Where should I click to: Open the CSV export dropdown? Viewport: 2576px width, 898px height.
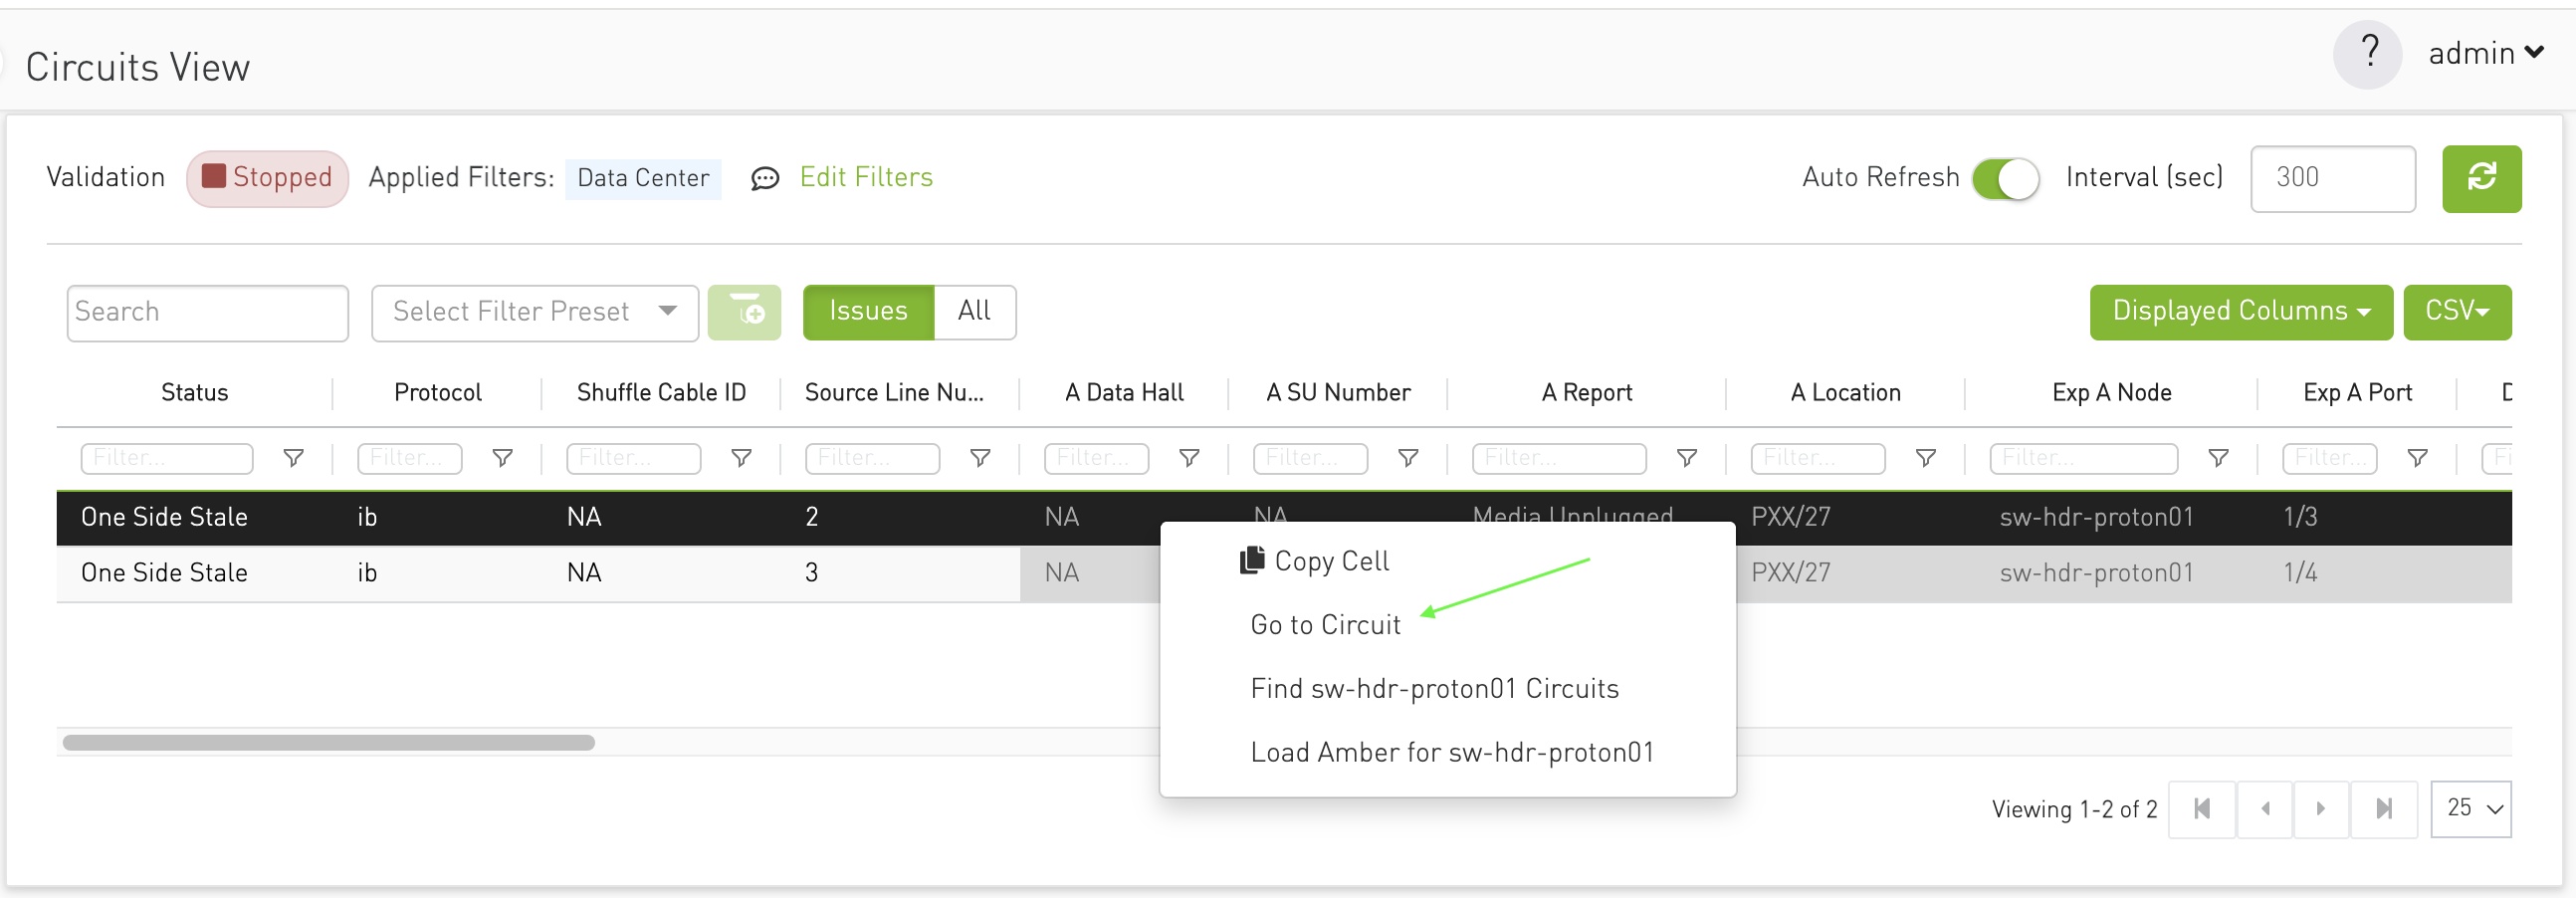point(2456,311)
